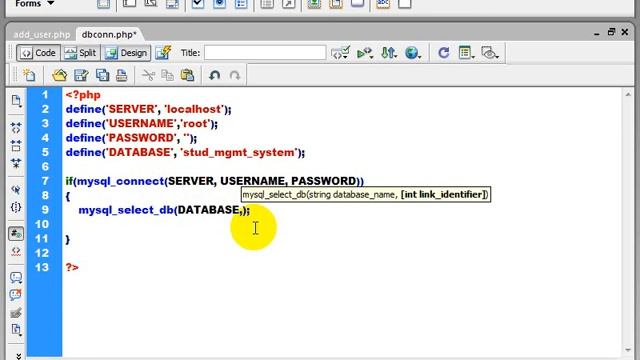Click the Cut scissors icon
Image resolution: width=640 pixels, height=360 pixels.
click(149, 75)
